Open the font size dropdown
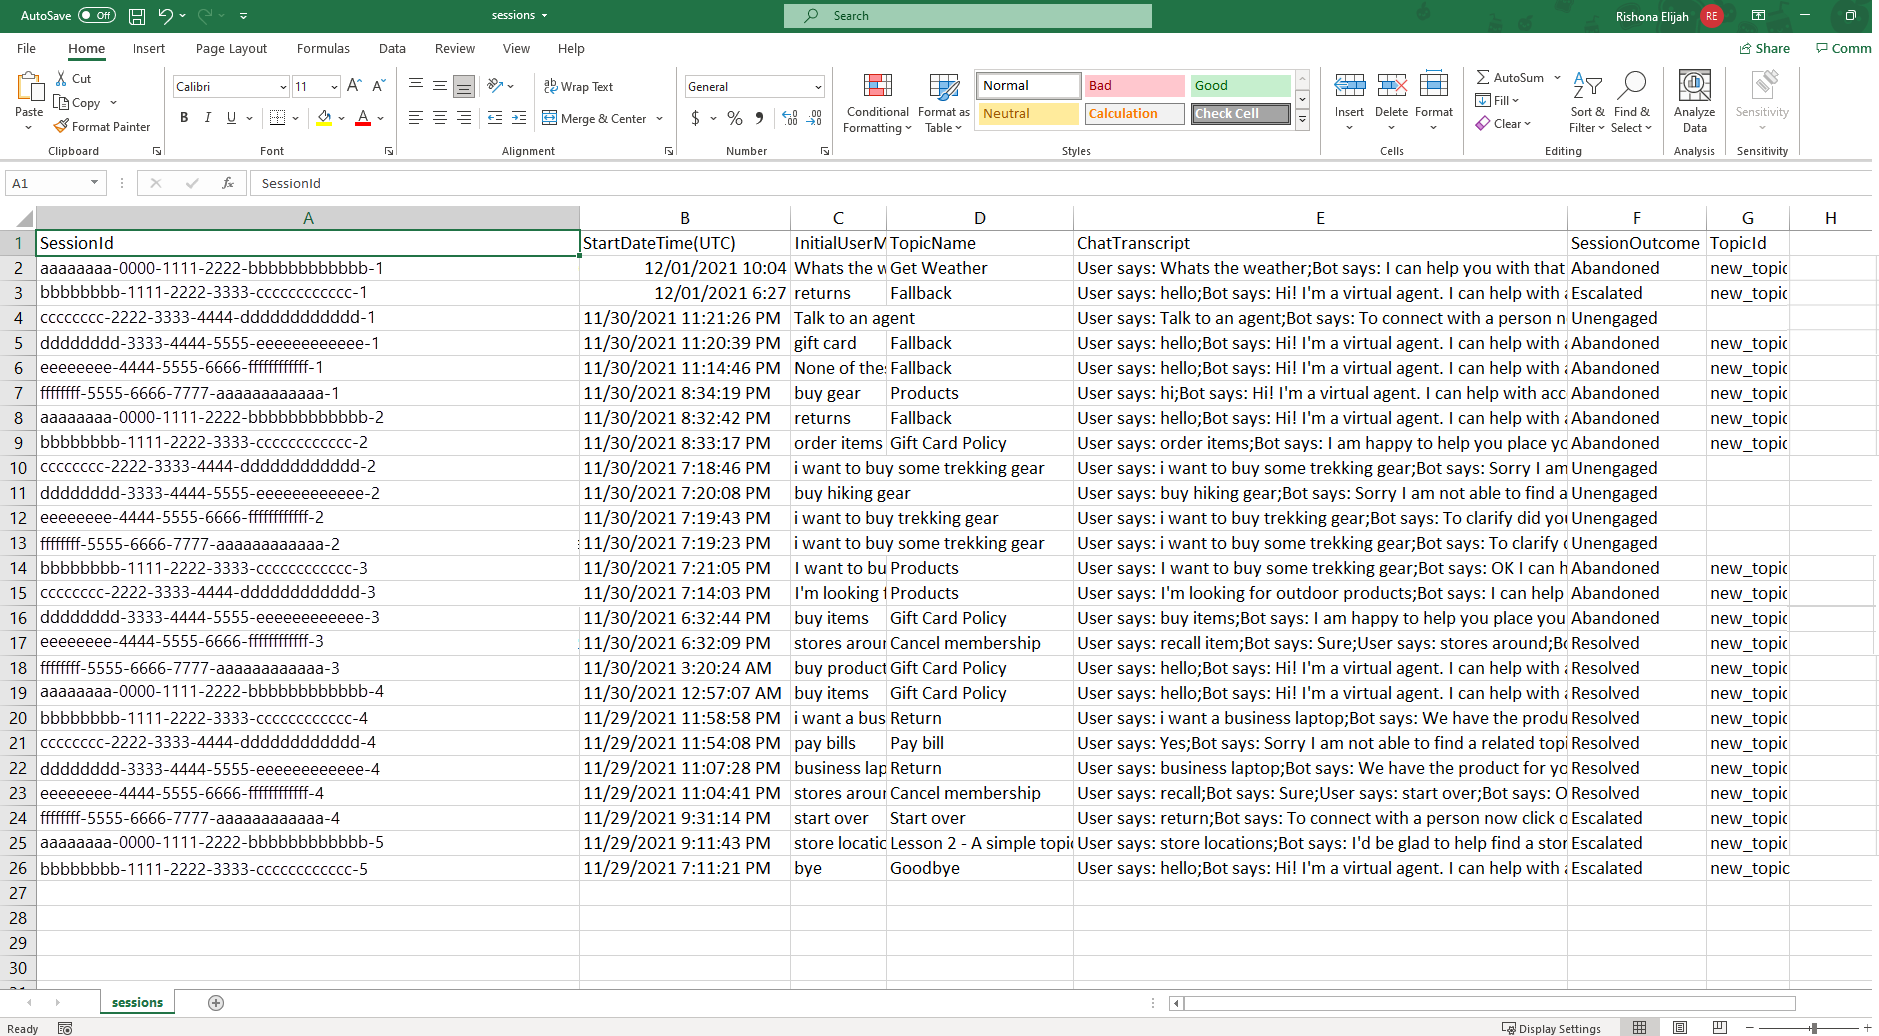The image size is (1879, 1036). coord(334,87)
